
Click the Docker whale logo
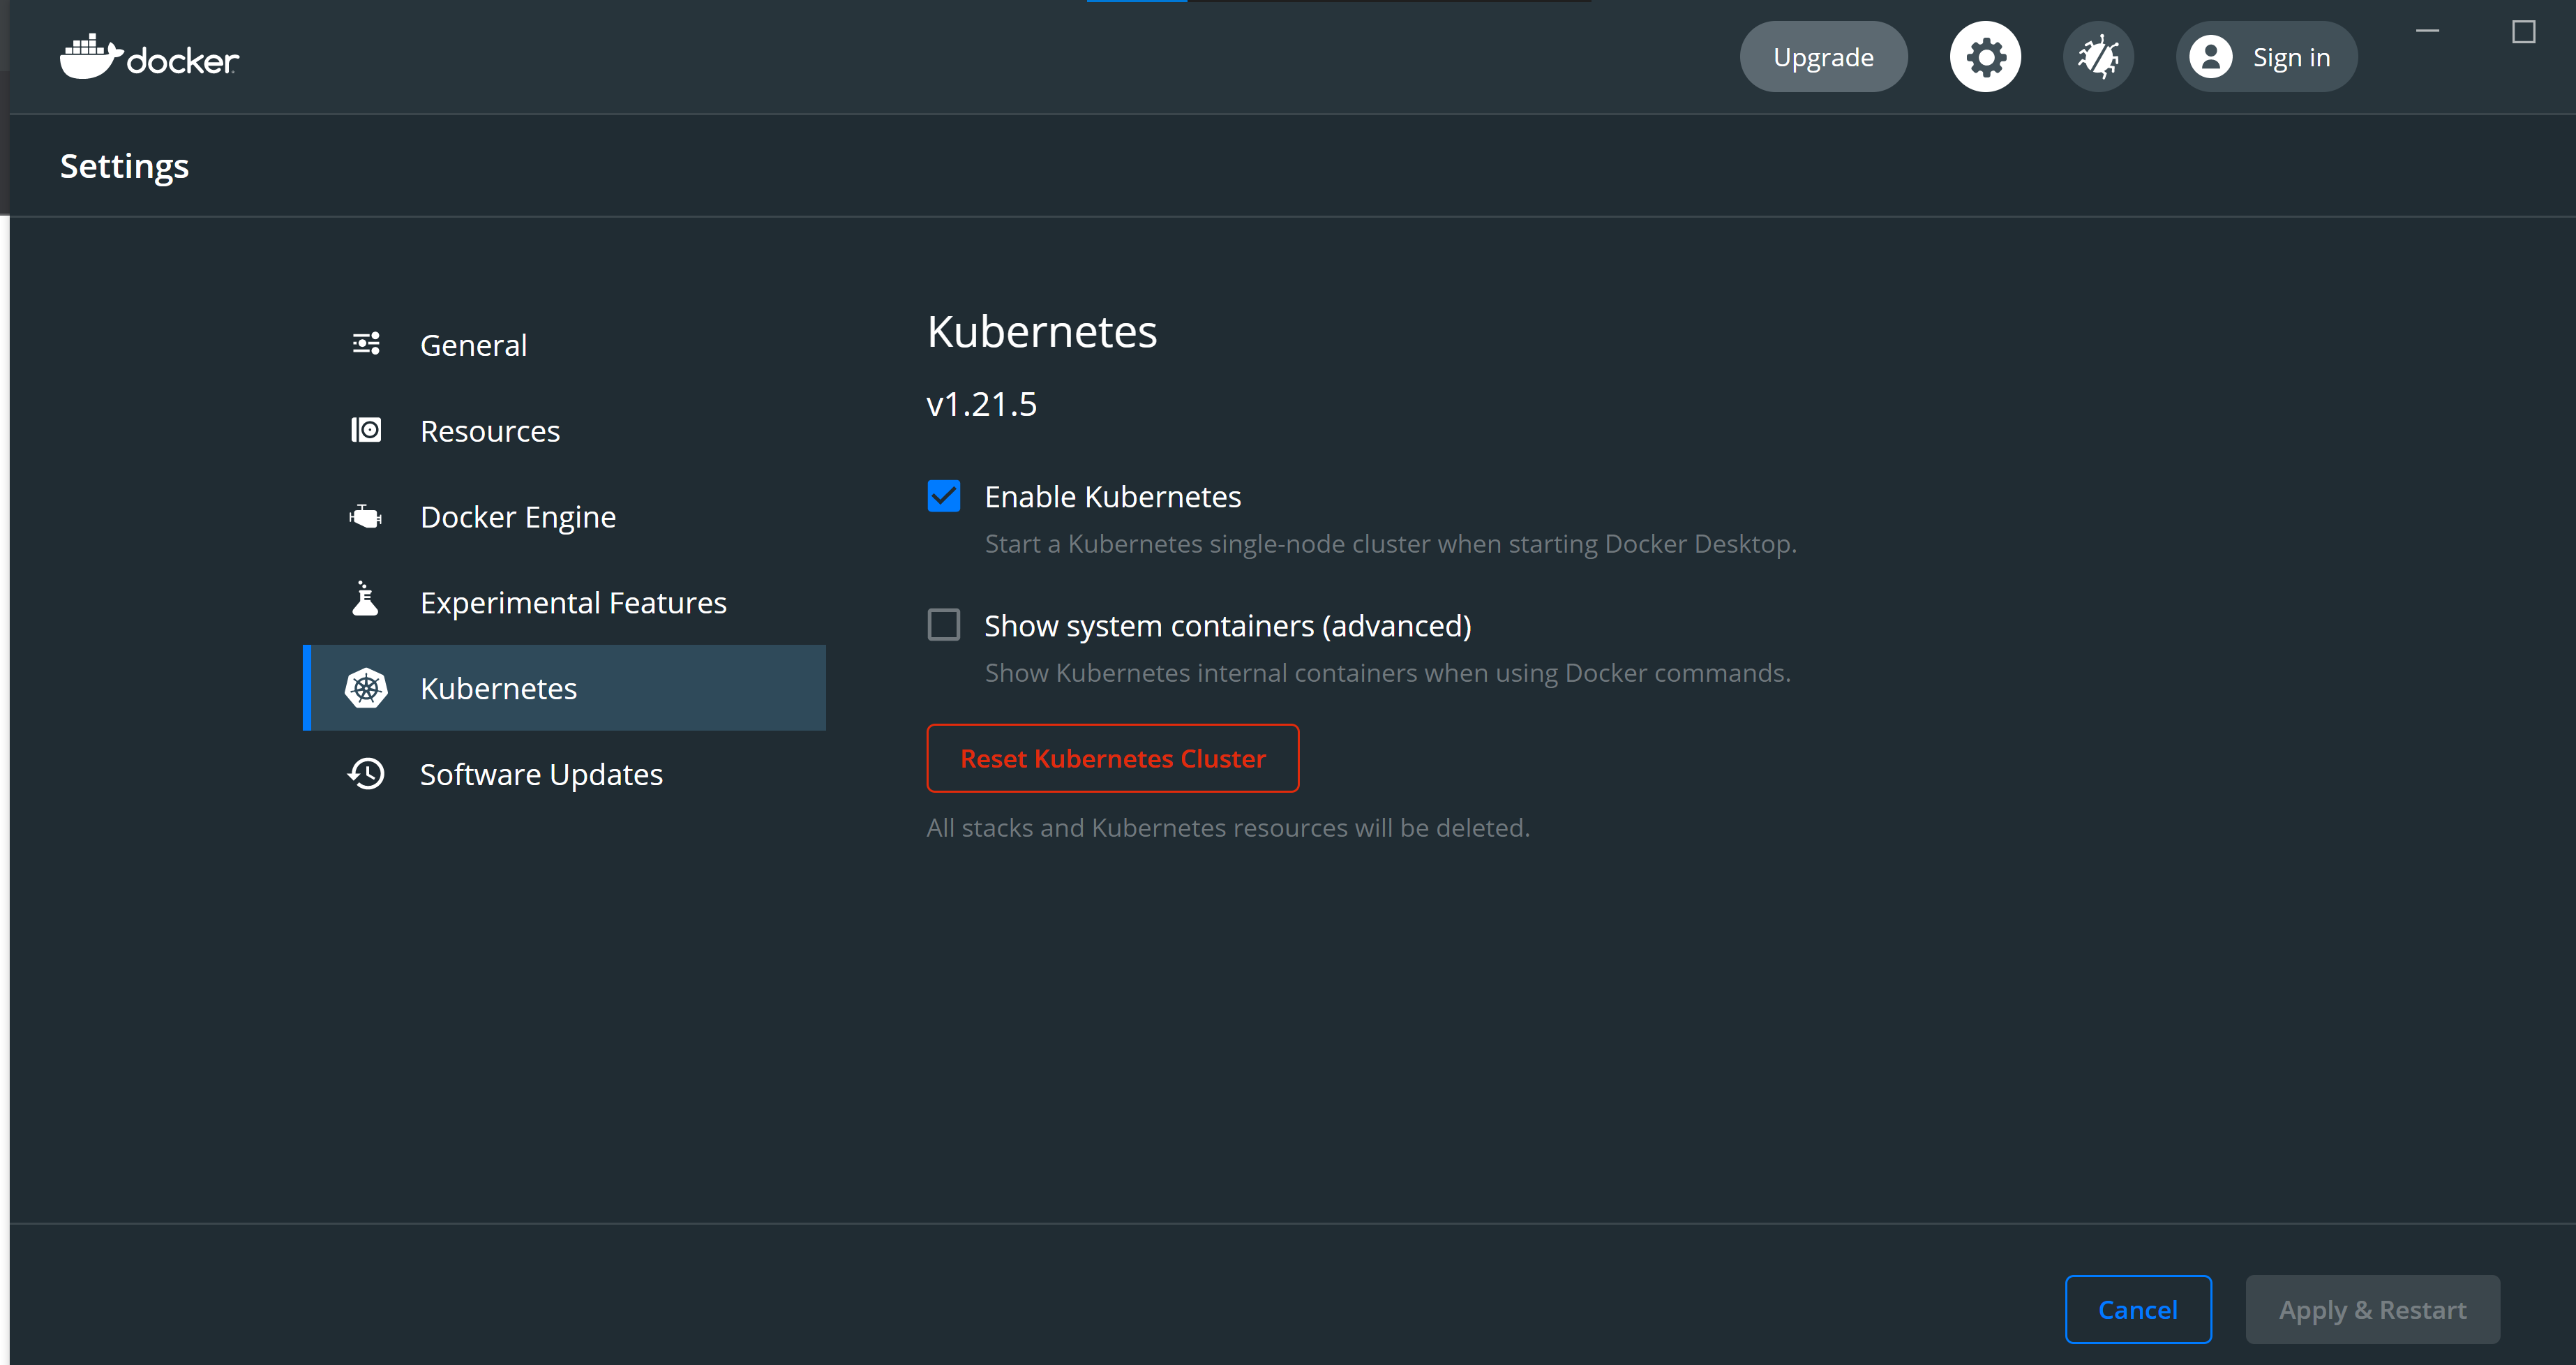coord(90,57)
